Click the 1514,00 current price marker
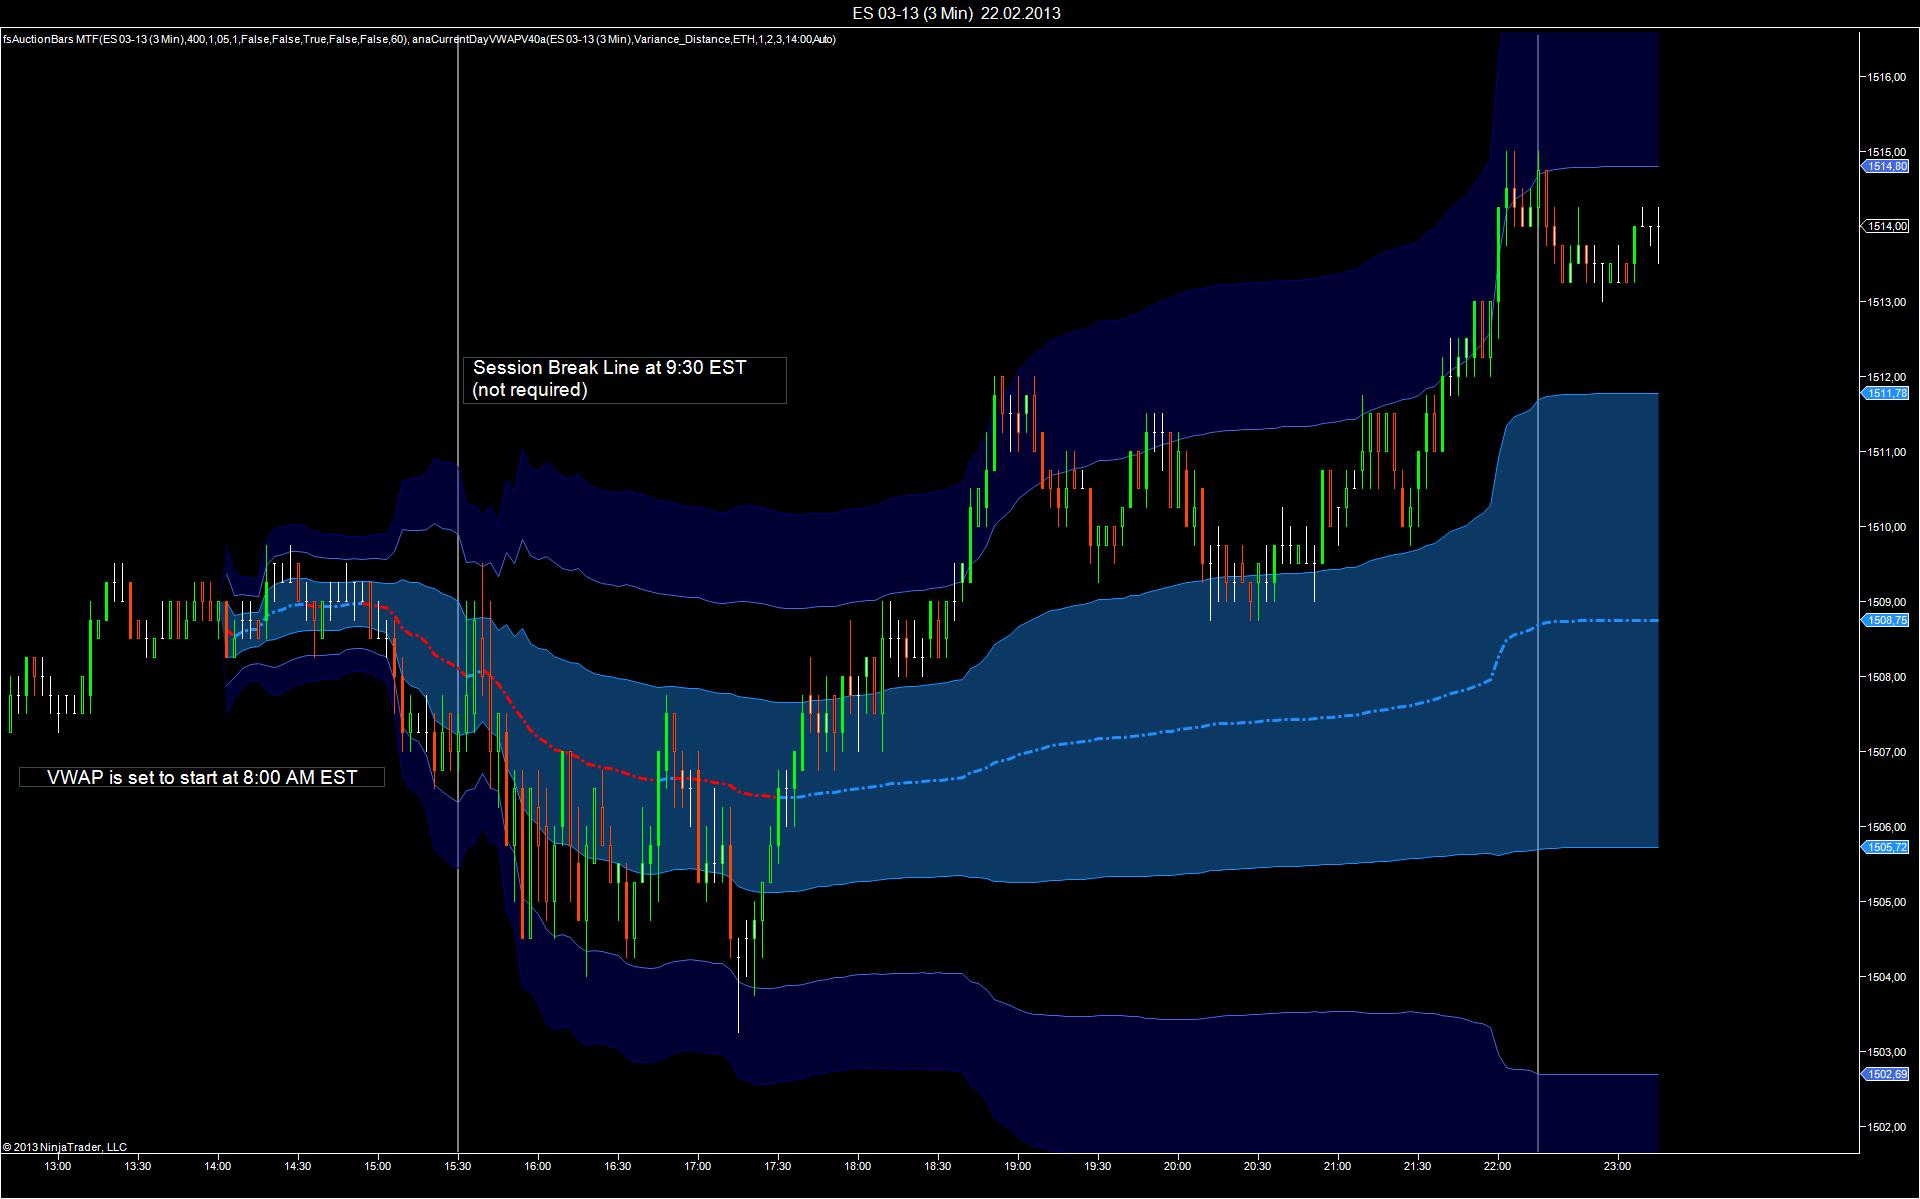 1886,226
